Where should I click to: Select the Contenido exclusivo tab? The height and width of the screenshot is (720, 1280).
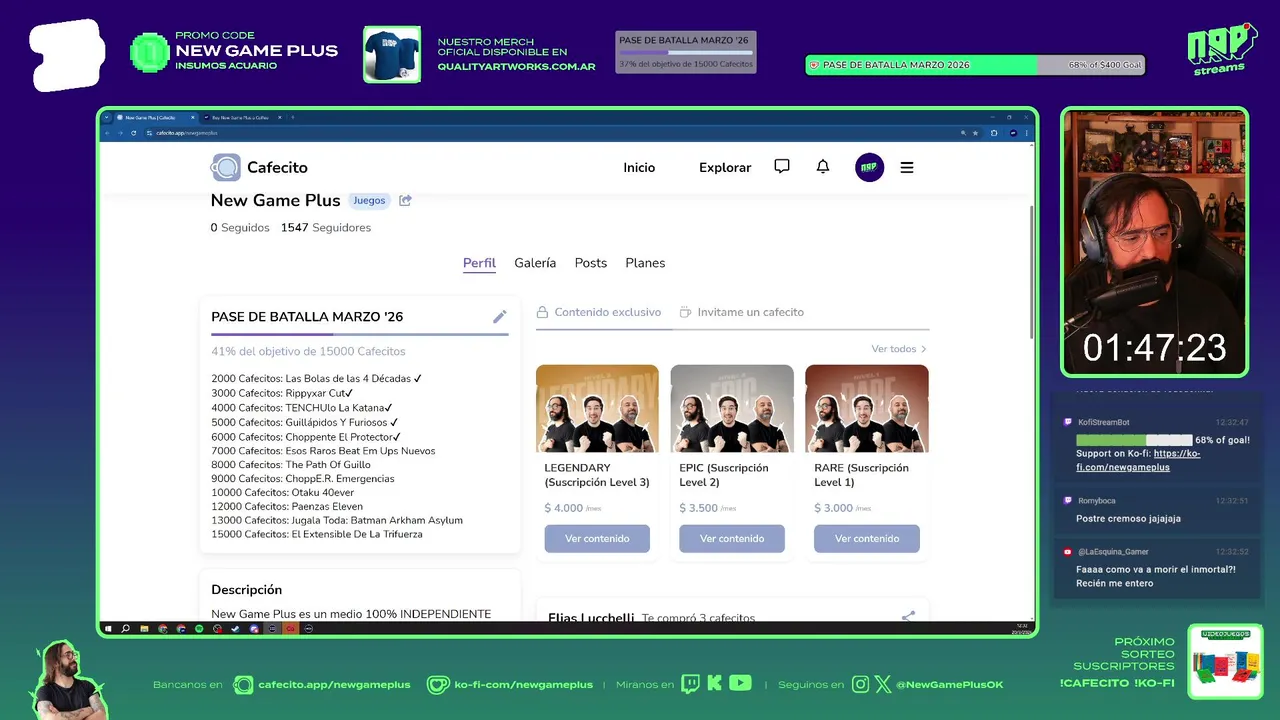click(599, 312)
